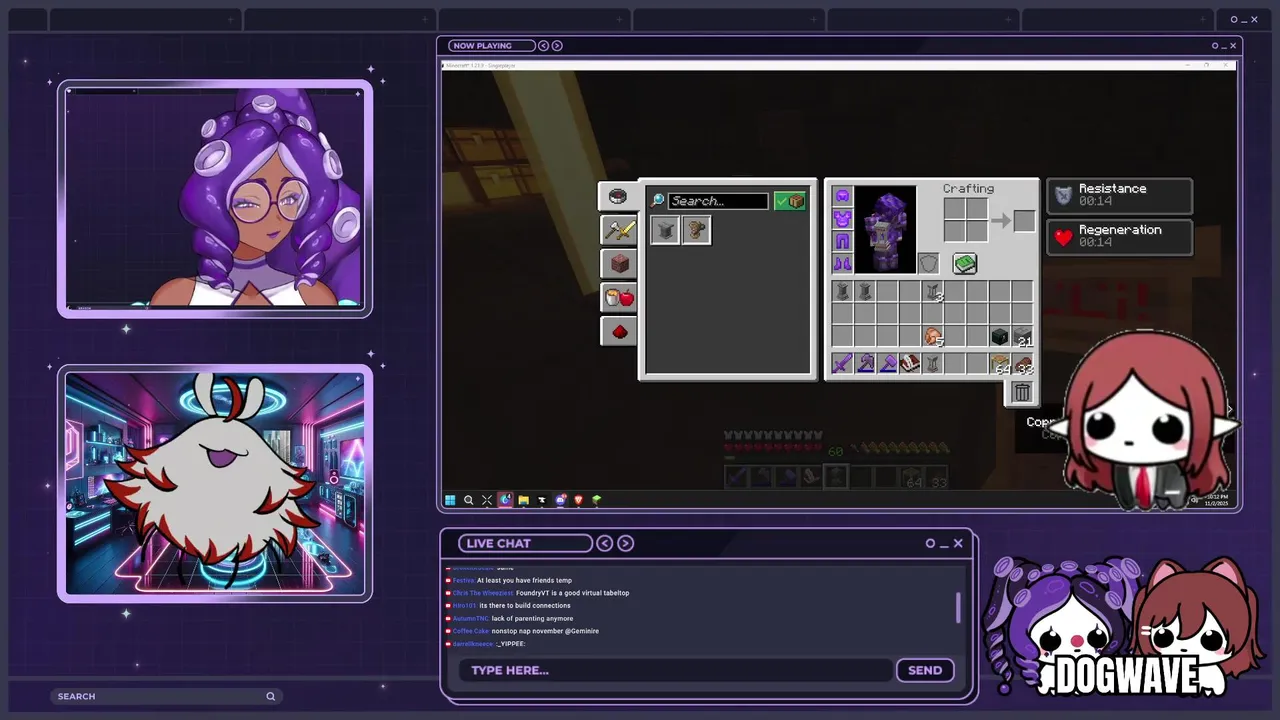Open Discord from the taskbar

point(560,500)
